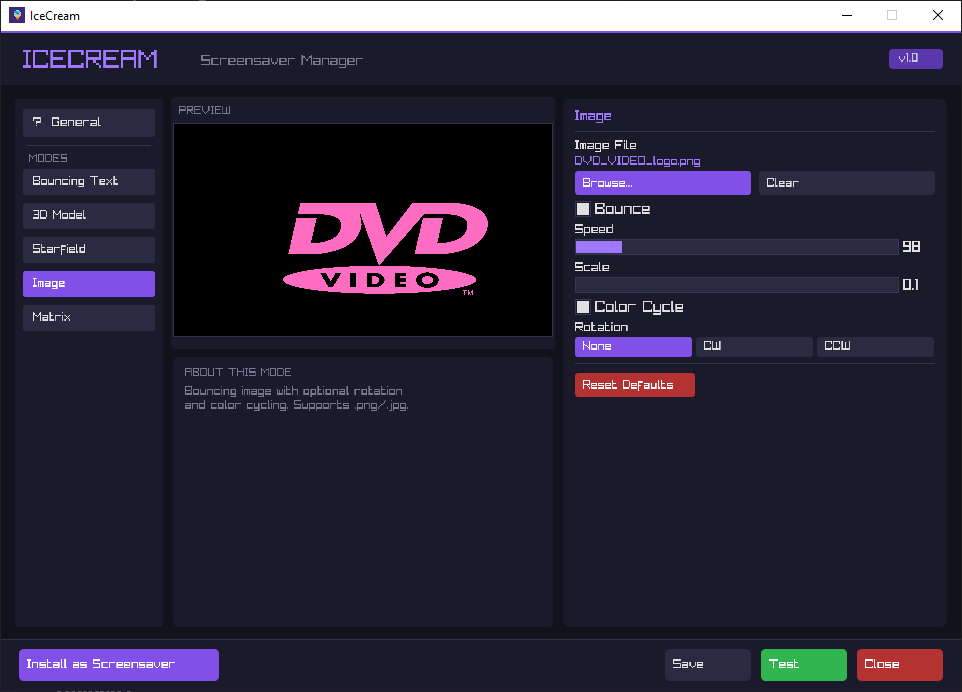Click Browse to pick an image file
The image size is (962, 692).
pos(663,183)
